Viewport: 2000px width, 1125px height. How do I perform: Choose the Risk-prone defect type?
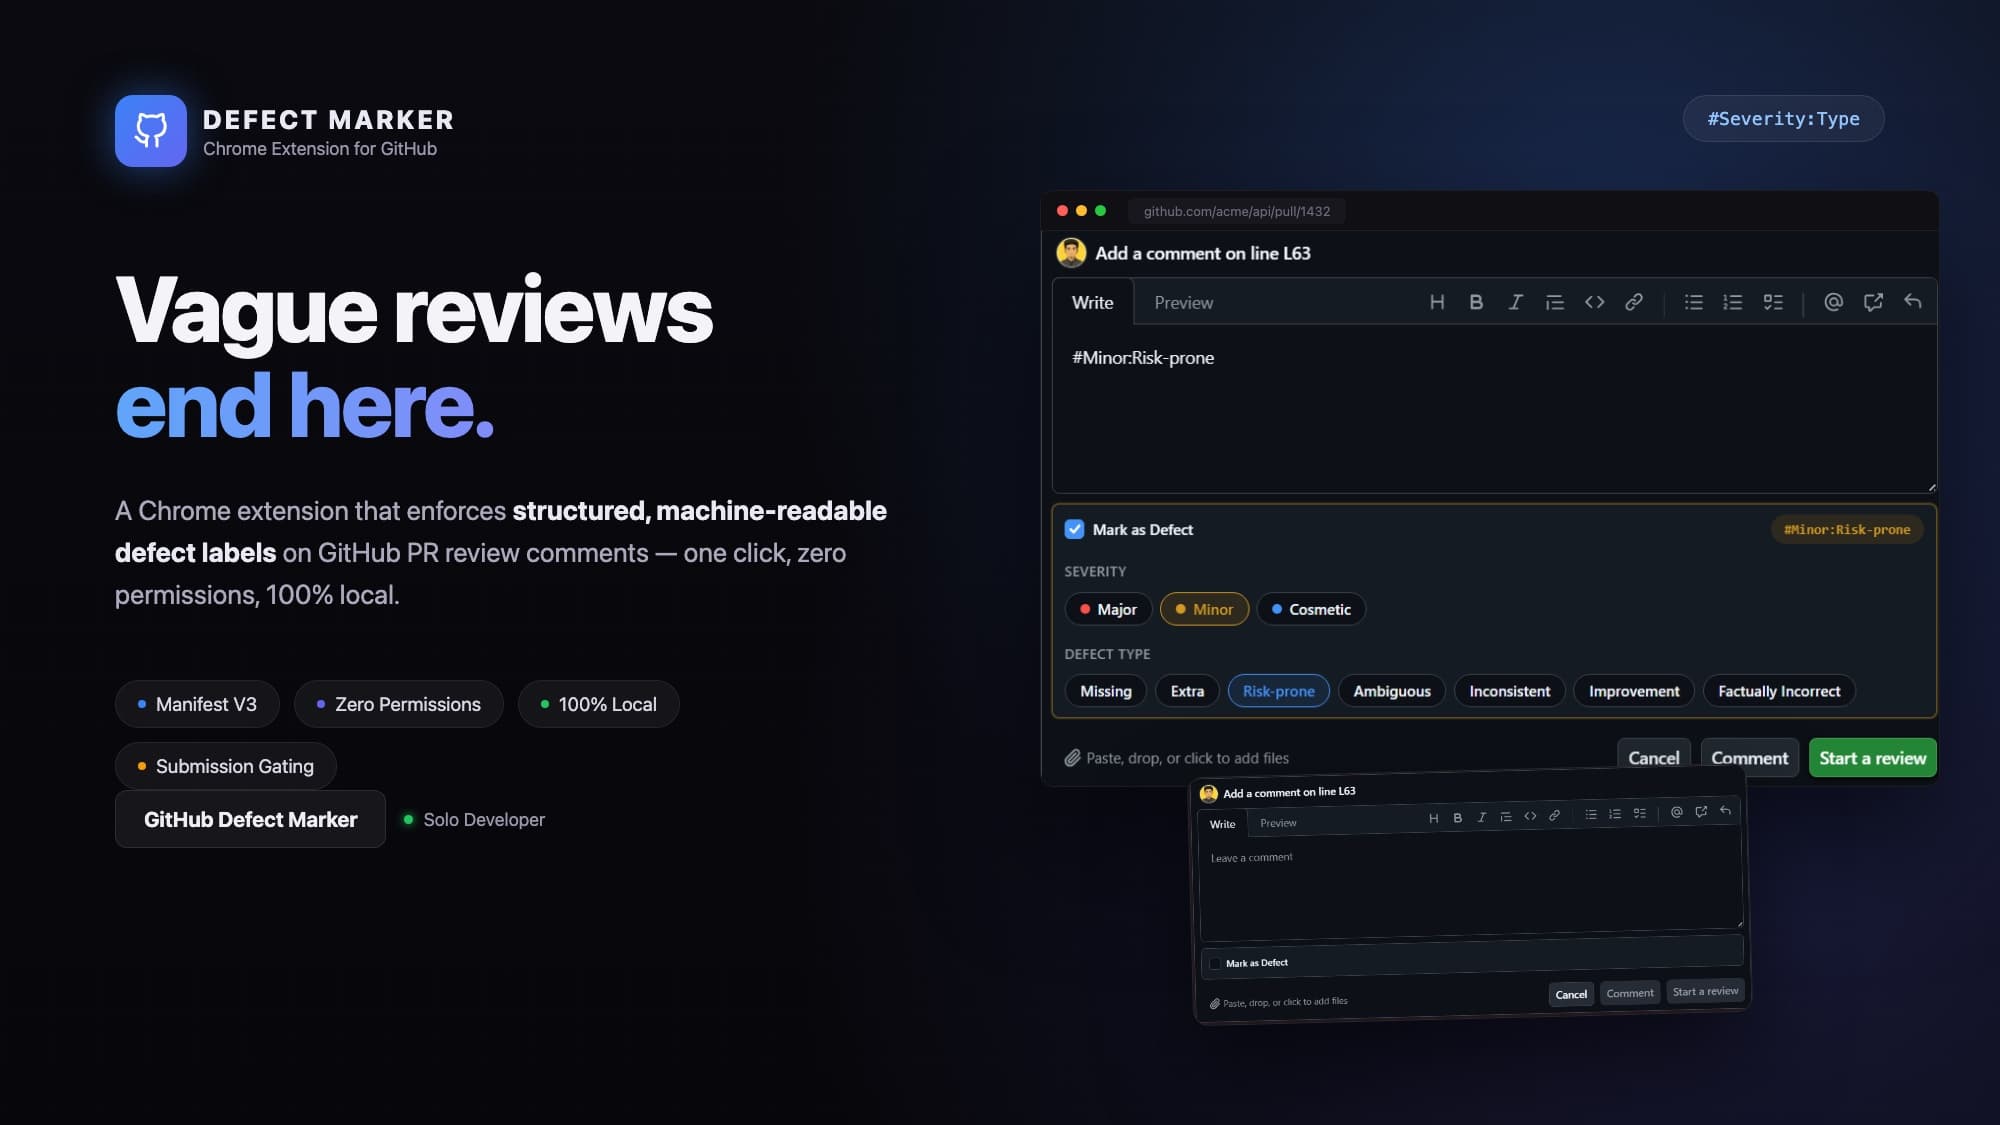pyautogui.click(x=1279, y=691)
